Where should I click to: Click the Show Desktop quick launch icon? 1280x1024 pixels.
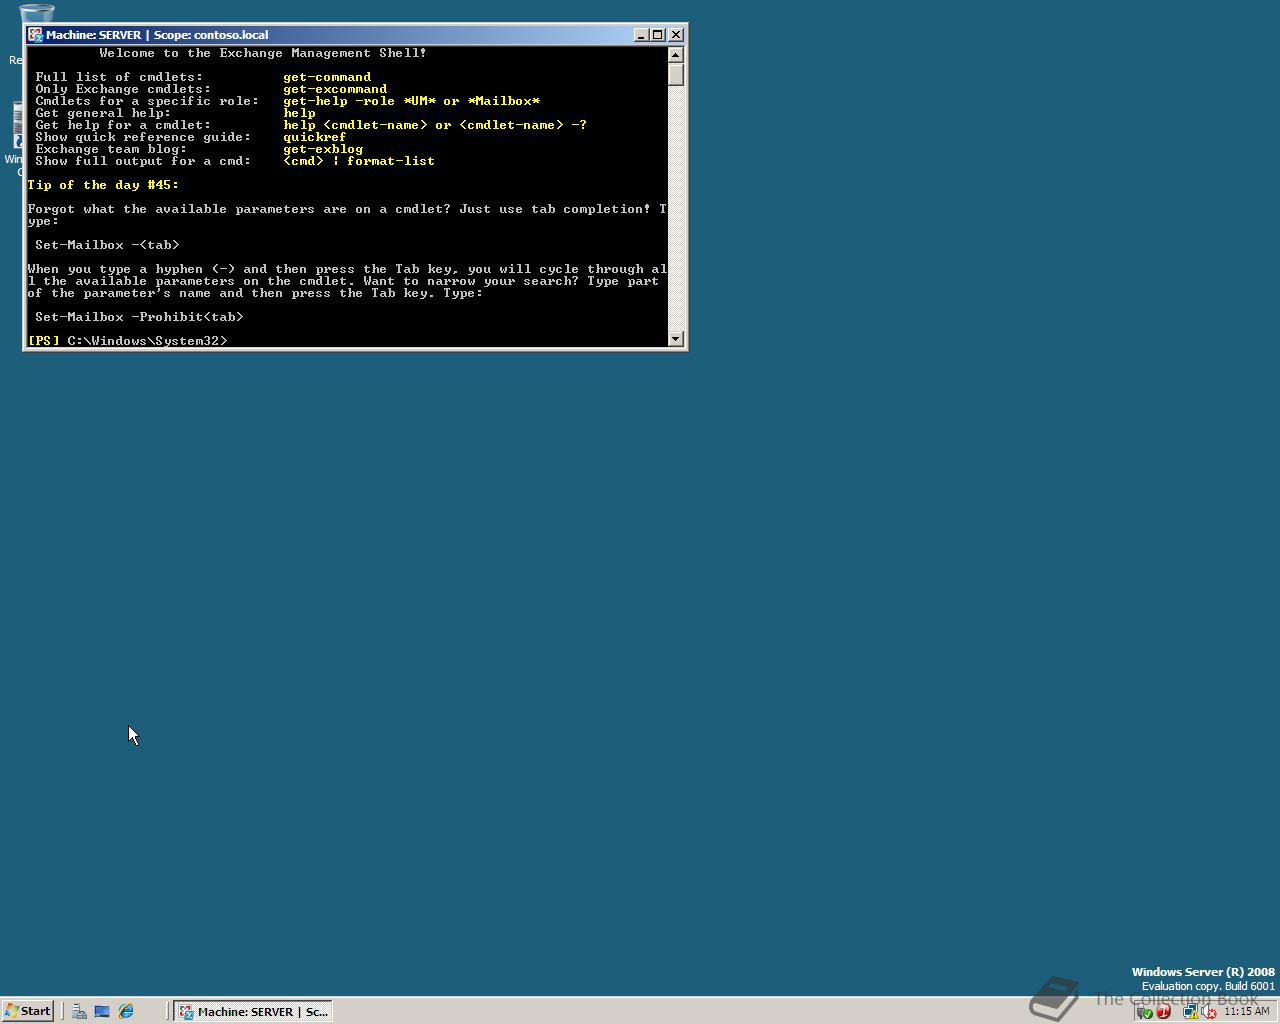[x=102, y=1011]
